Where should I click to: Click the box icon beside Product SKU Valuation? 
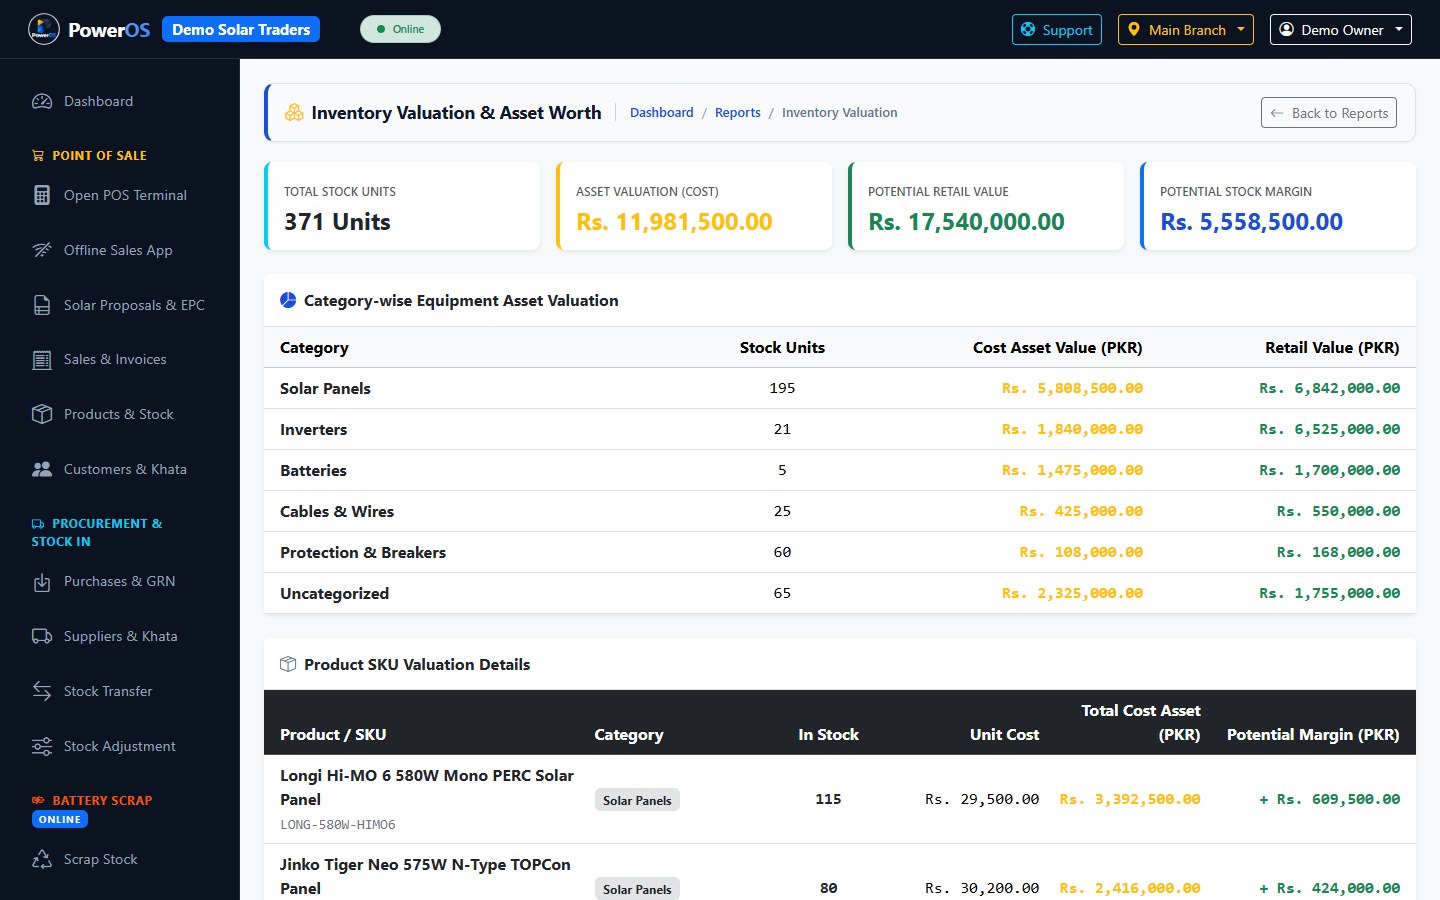pos(288,664)
